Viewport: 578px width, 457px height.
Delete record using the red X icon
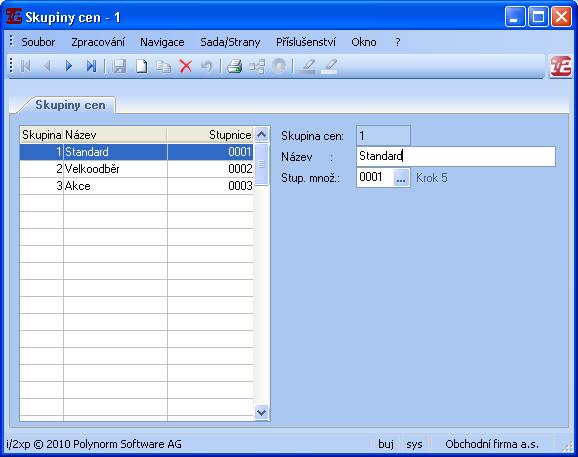[185, 66]
